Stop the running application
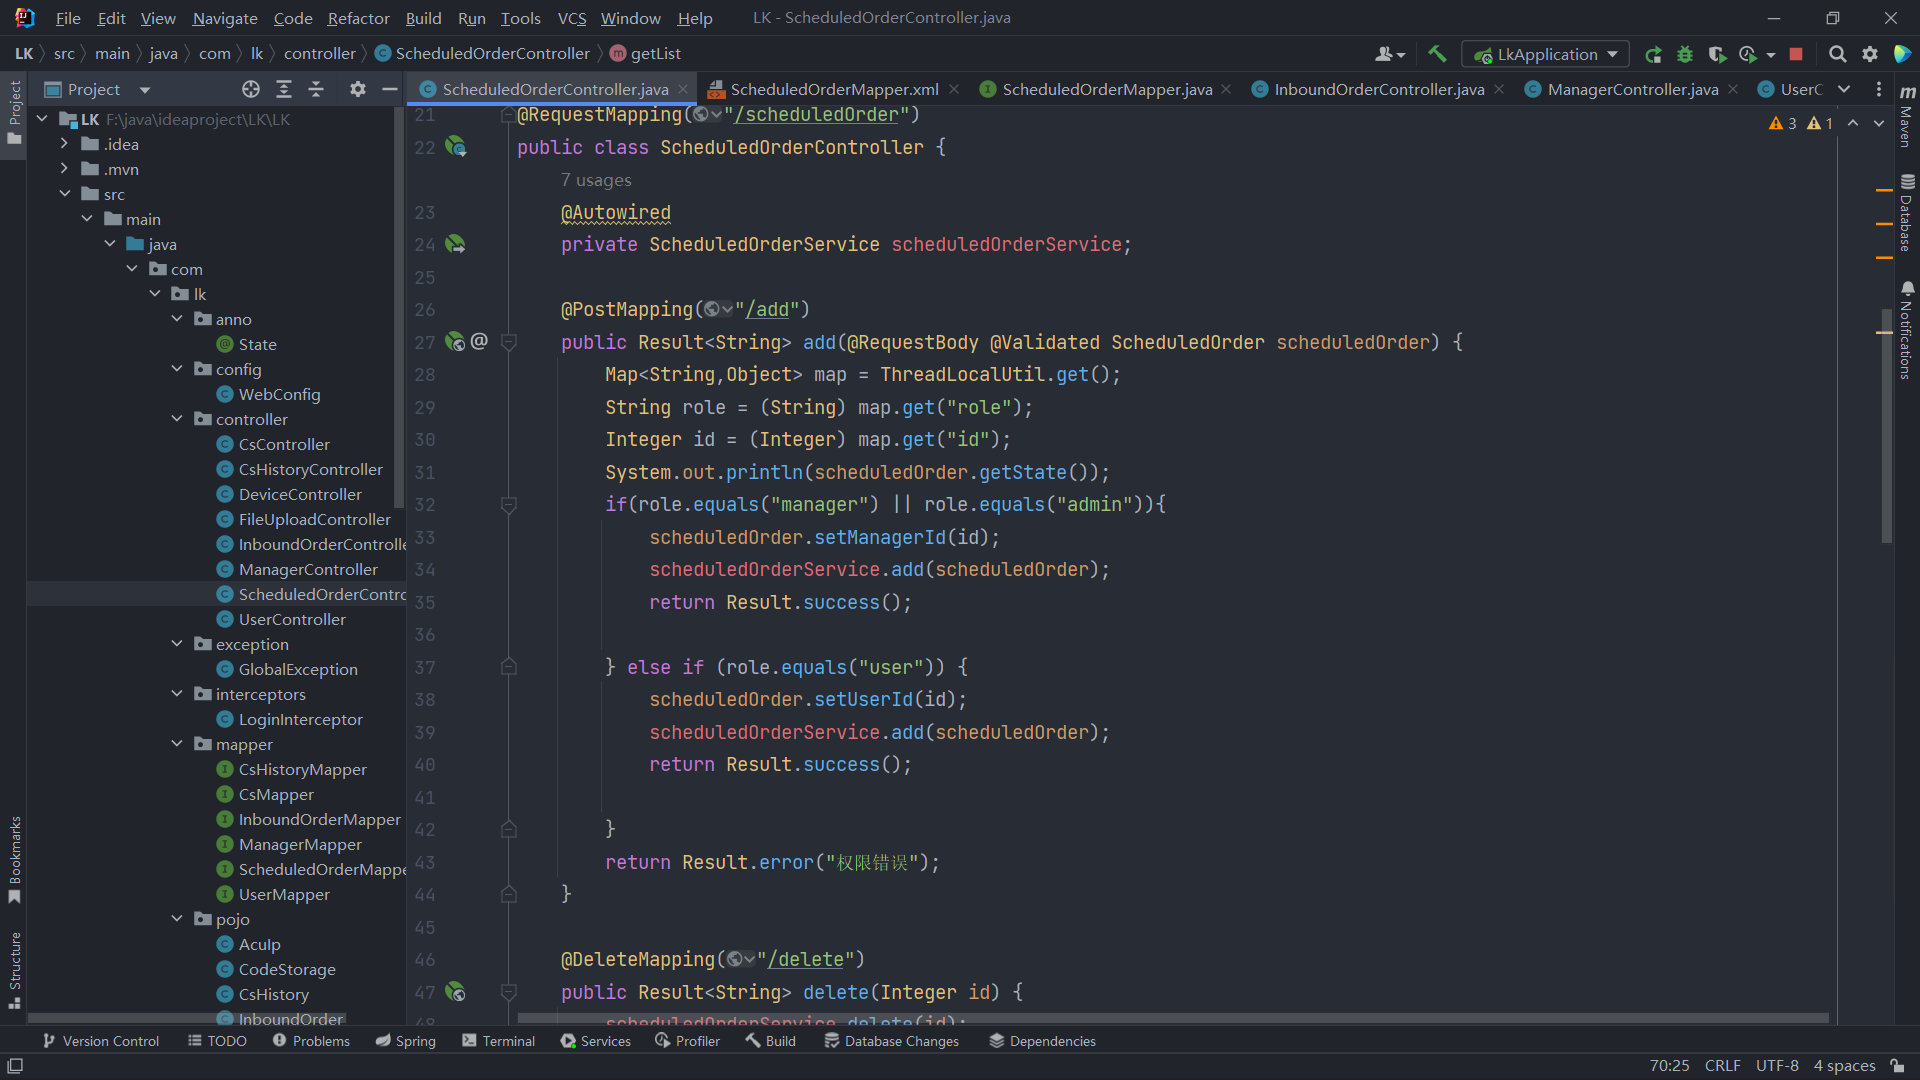The height and width of the screenshot is (1080, 1920). pos(1796,54)
